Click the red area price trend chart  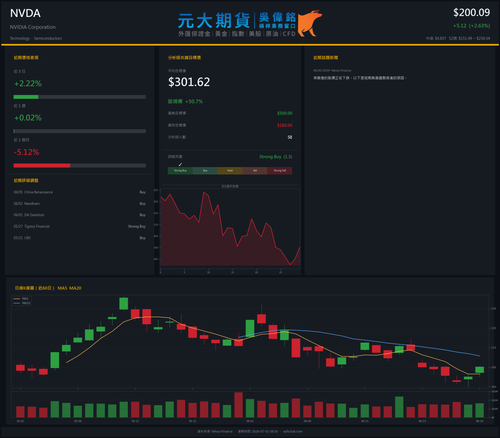[x=230, y=230]
